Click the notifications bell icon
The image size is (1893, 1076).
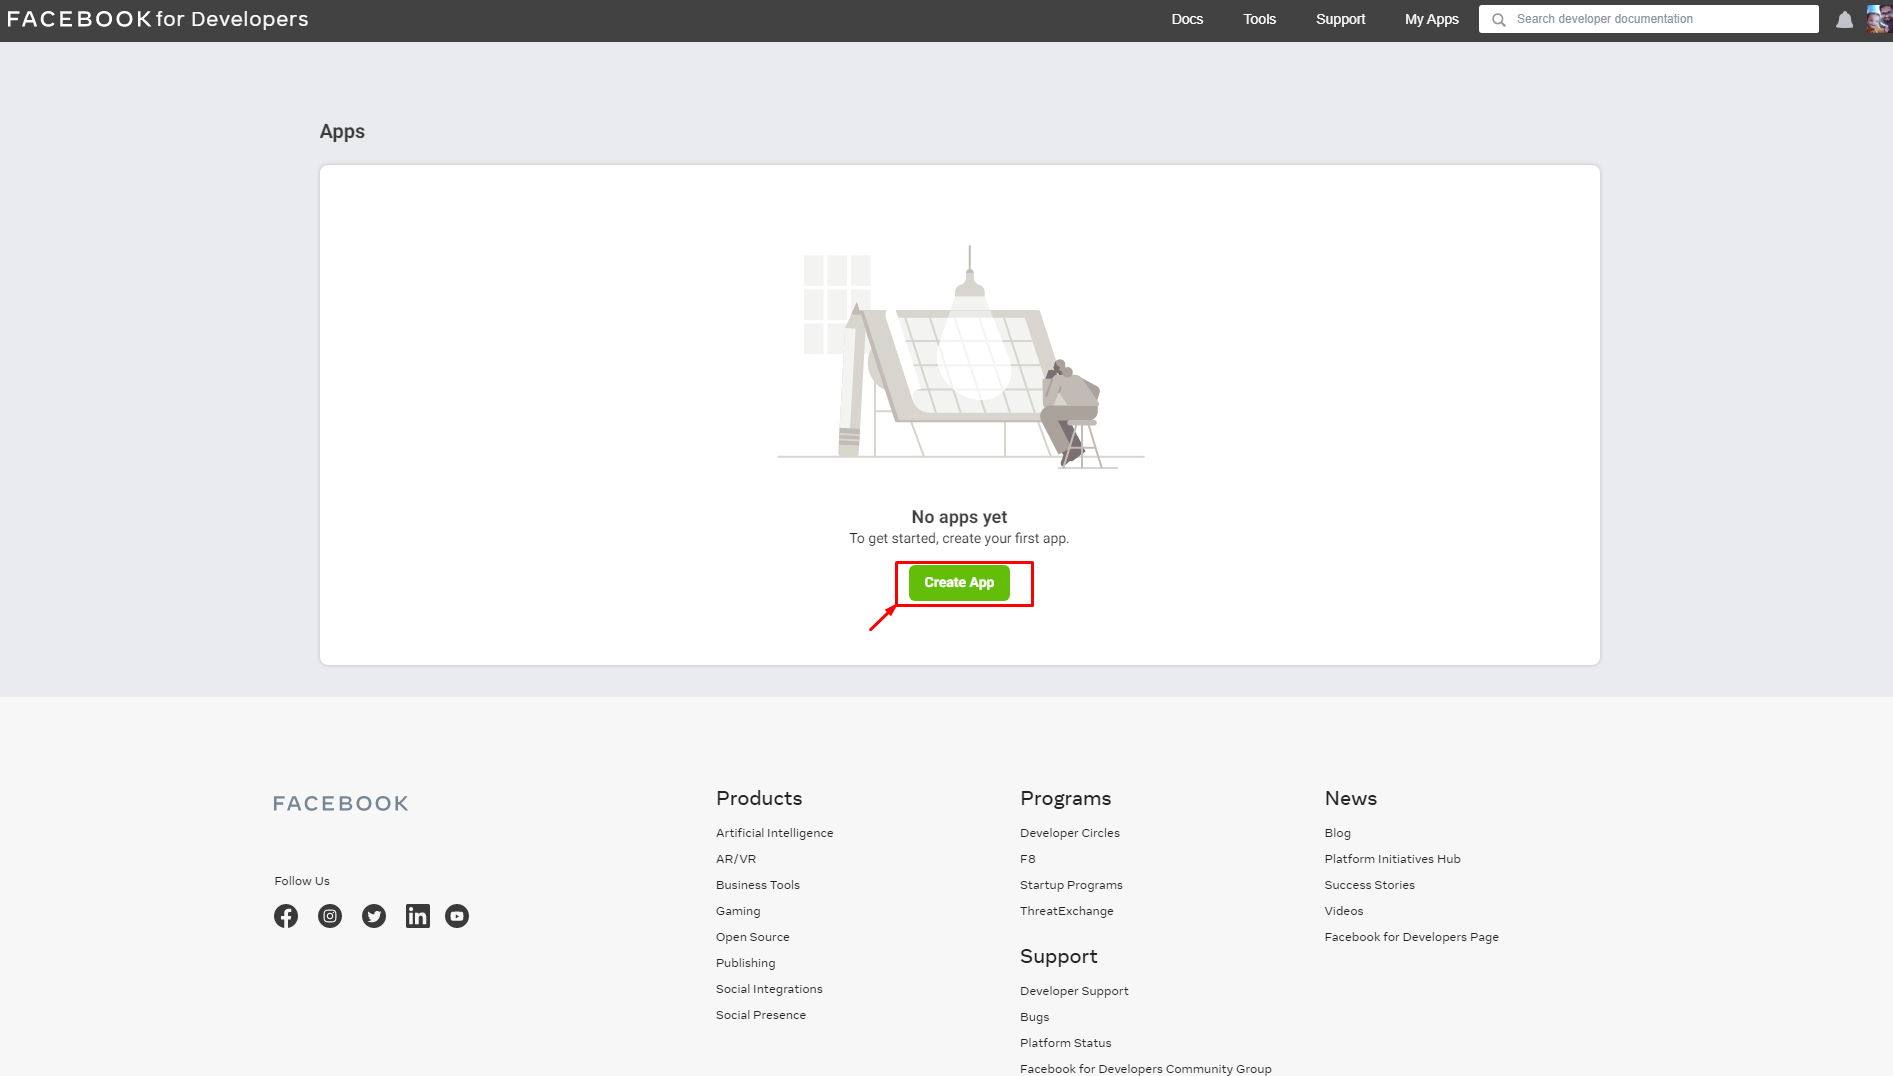point(1845,20)
